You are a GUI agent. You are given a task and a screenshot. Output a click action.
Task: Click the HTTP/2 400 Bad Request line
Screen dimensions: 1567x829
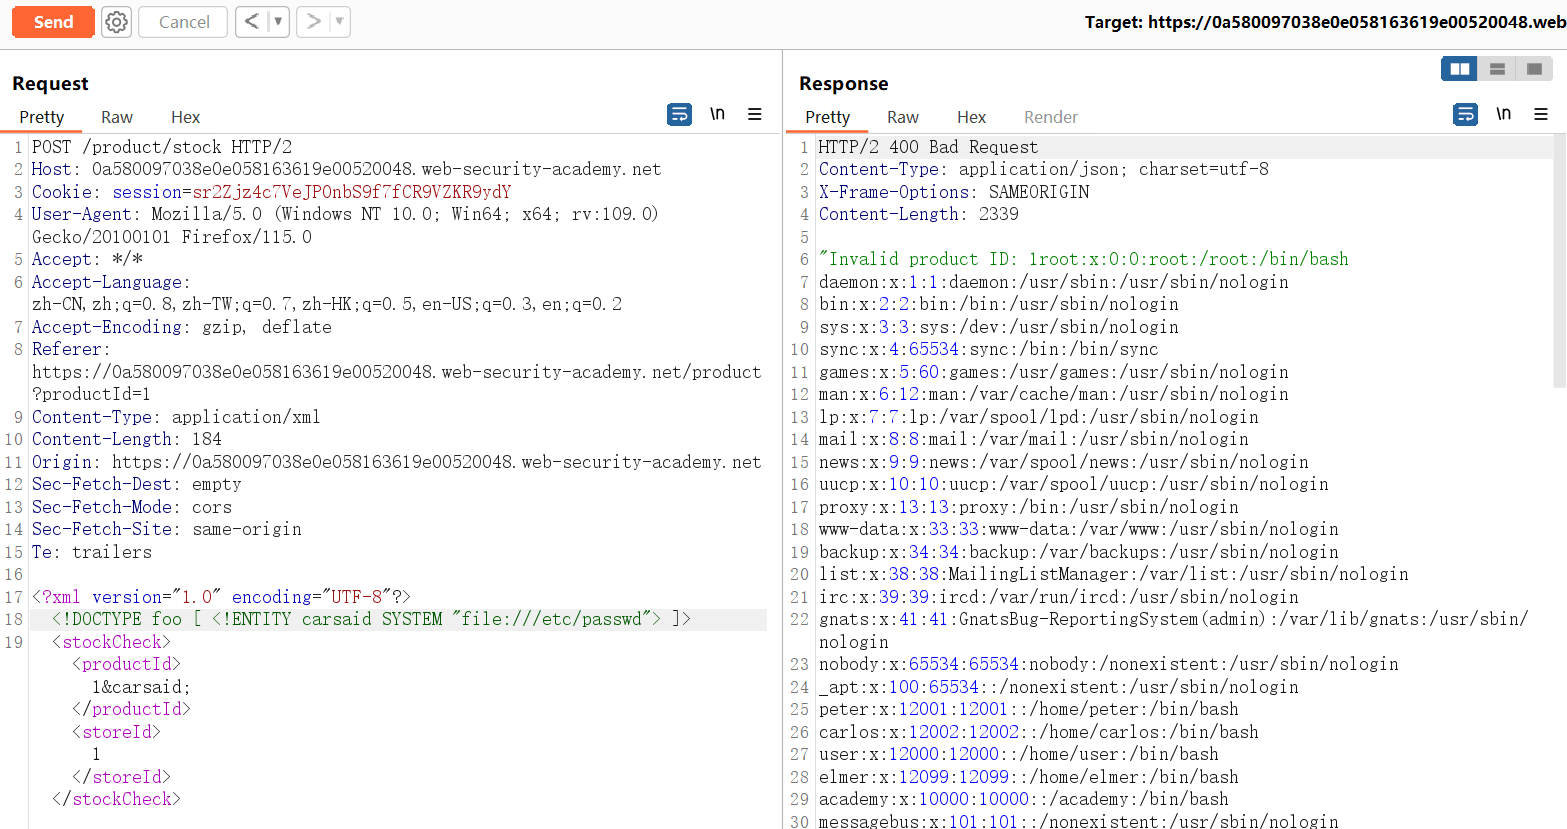pyautogui.click(x=928, y=147)
